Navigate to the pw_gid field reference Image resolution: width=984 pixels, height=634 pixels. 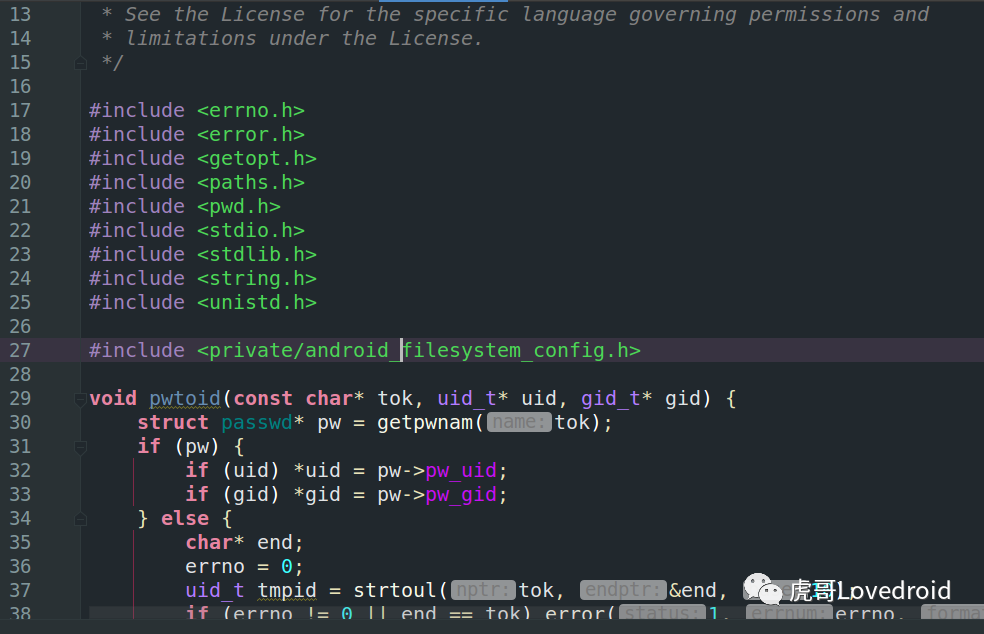pos(462,494)
